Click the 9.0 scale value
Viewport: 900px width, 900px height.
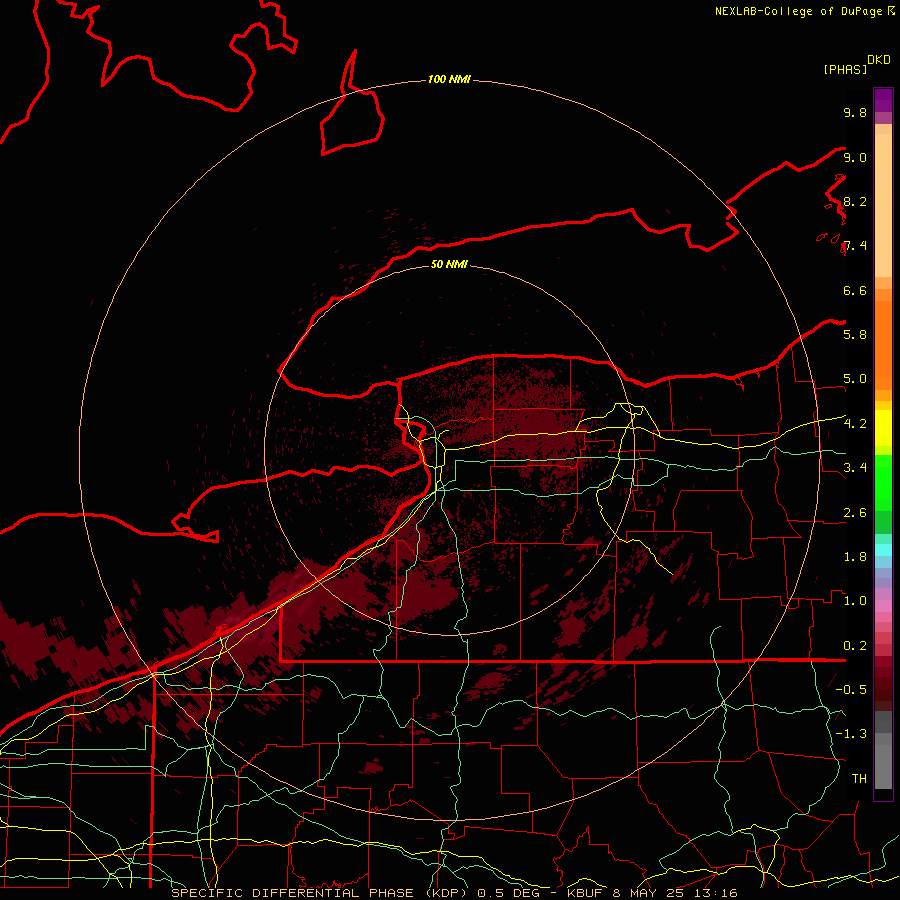(x=855, y=157)
